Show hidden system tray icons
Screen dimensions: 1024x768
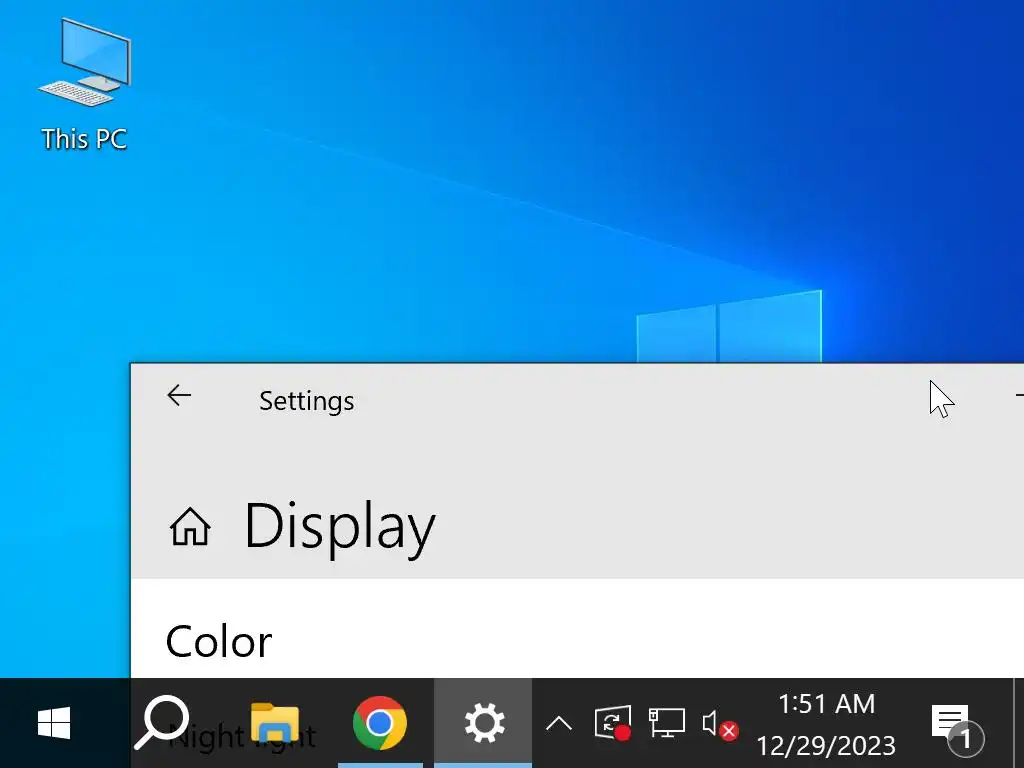(559, 724)
